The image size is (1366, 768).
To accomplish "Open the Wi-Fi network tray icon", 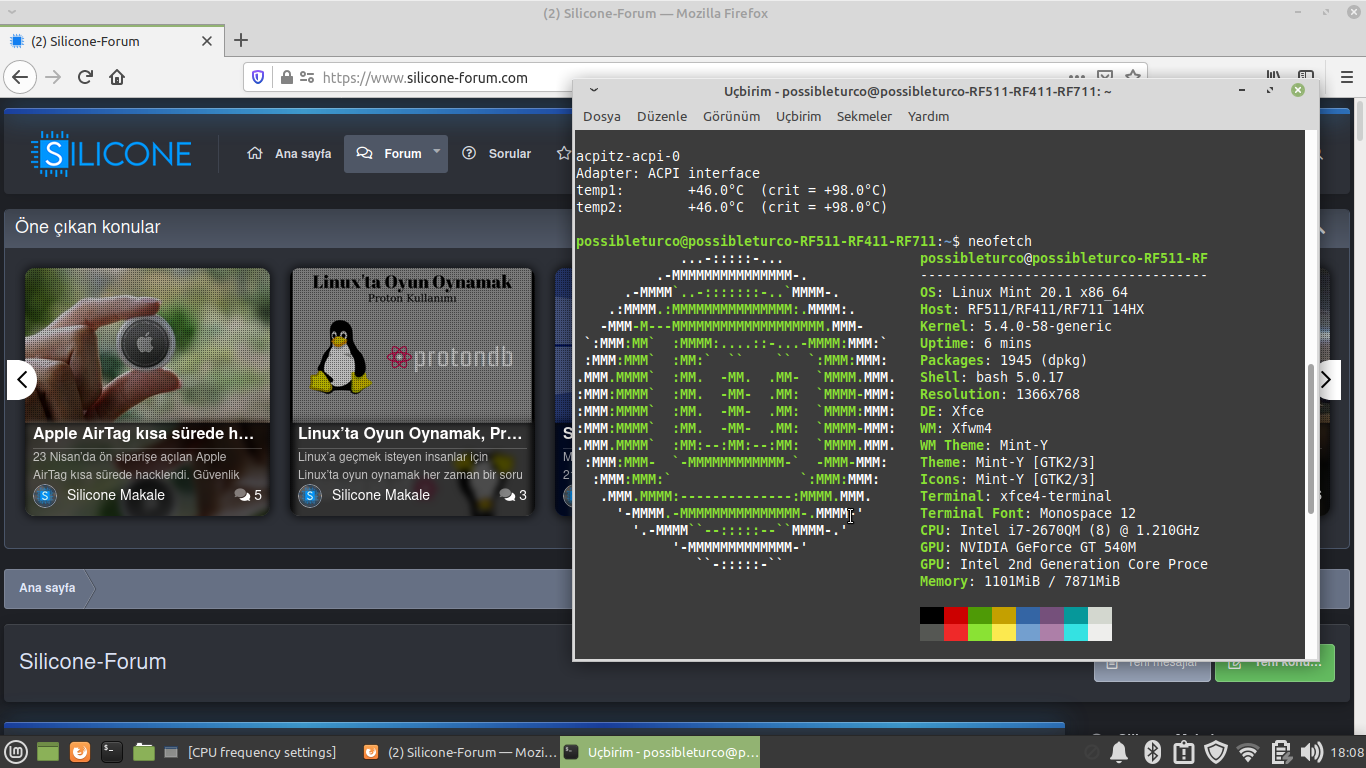I will [x=1247, y=752].
